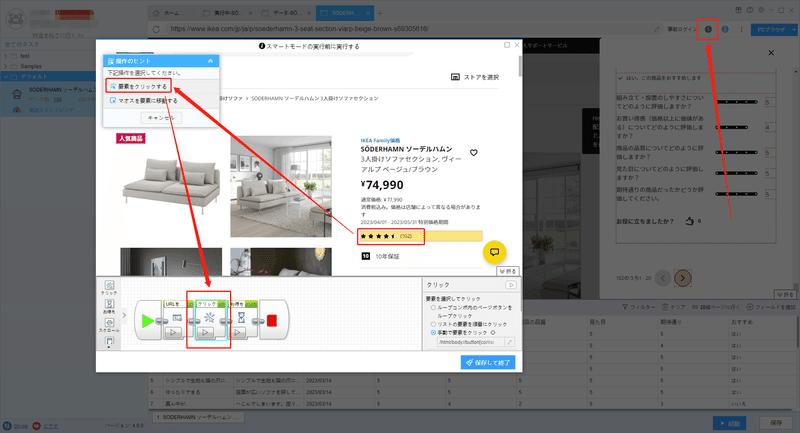
Task: Choose 要素をクリックする in the hint panel
Action: [138, 86]
